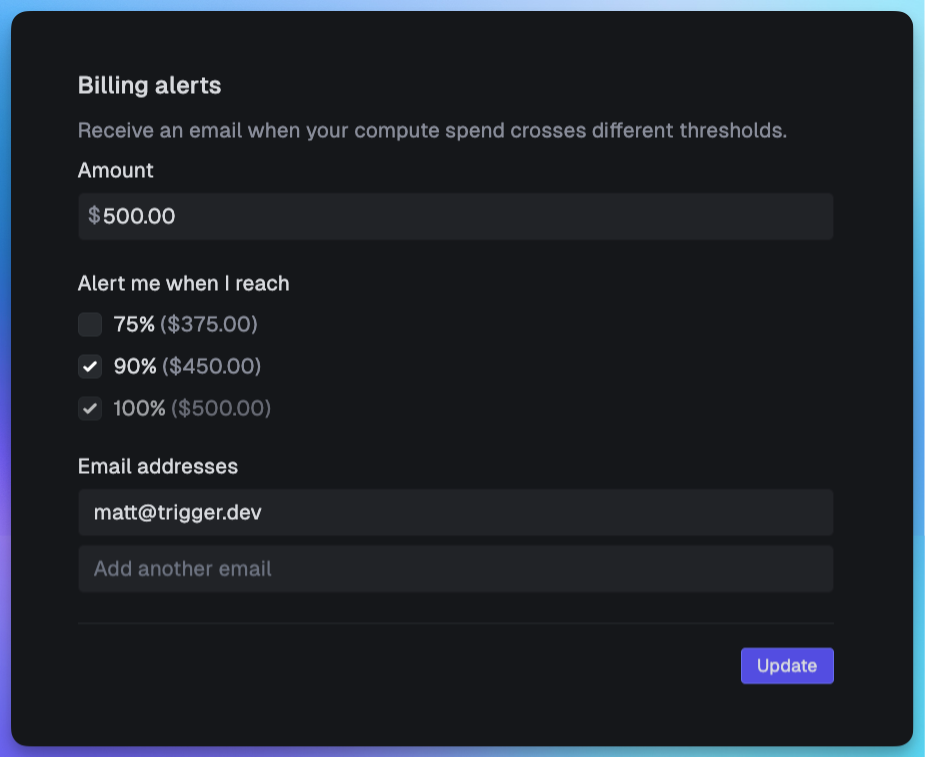The width and height of the screenshot is (925, 757).
Task: Click the 'Billing alerts' heading
Action: tap(148, 85)
